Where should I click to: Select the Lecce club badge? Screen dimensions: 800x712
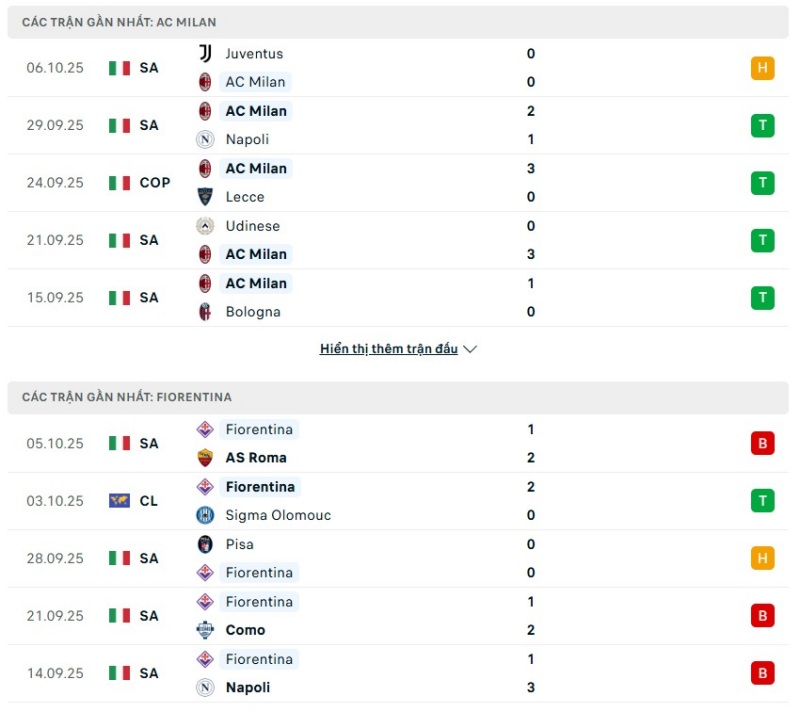coord(204,197)
